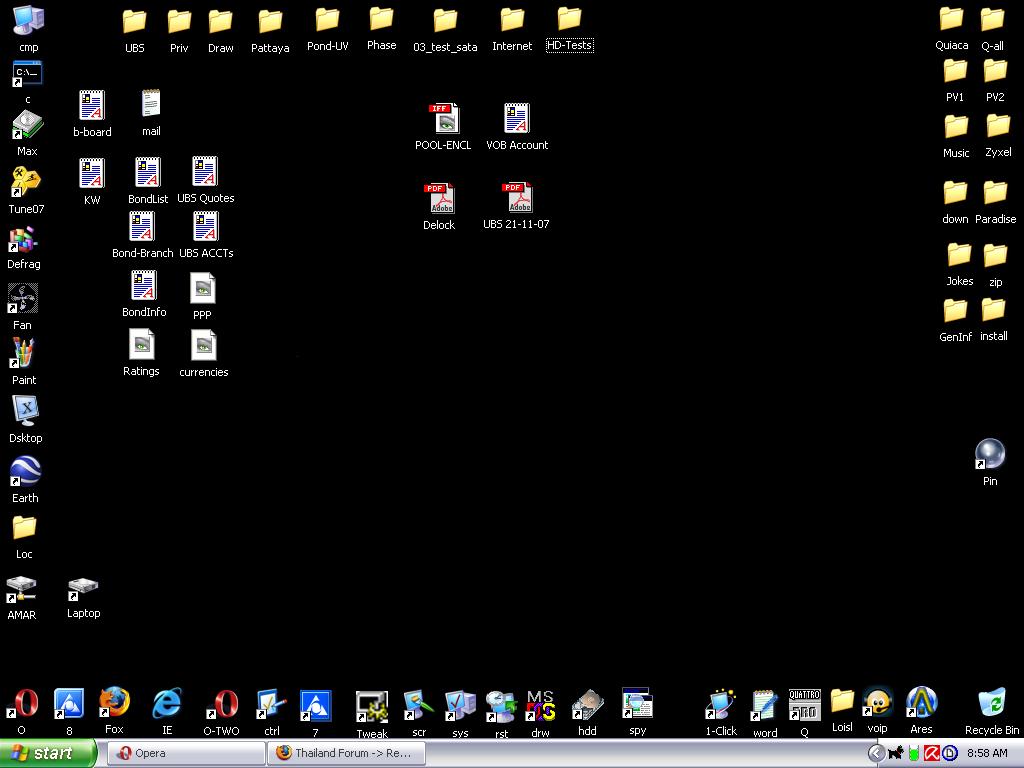Open the Google Earth desktop shortcut
The height and width of the screenshot is (768, 1024).
click(x=25, y=472)
